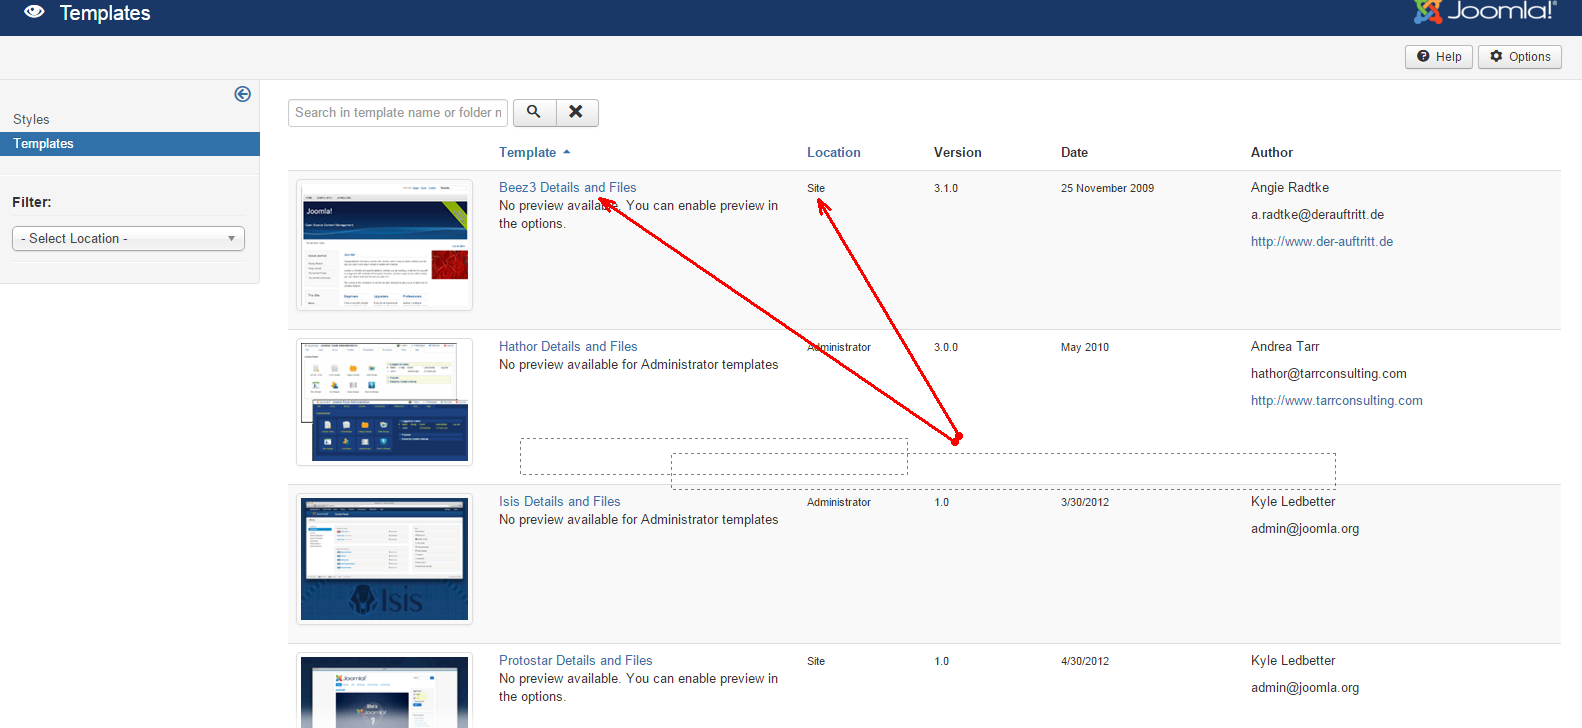Click the Beez3 template thumbnail
This screenshot has height=728, width=1582.
click(384, 245)
